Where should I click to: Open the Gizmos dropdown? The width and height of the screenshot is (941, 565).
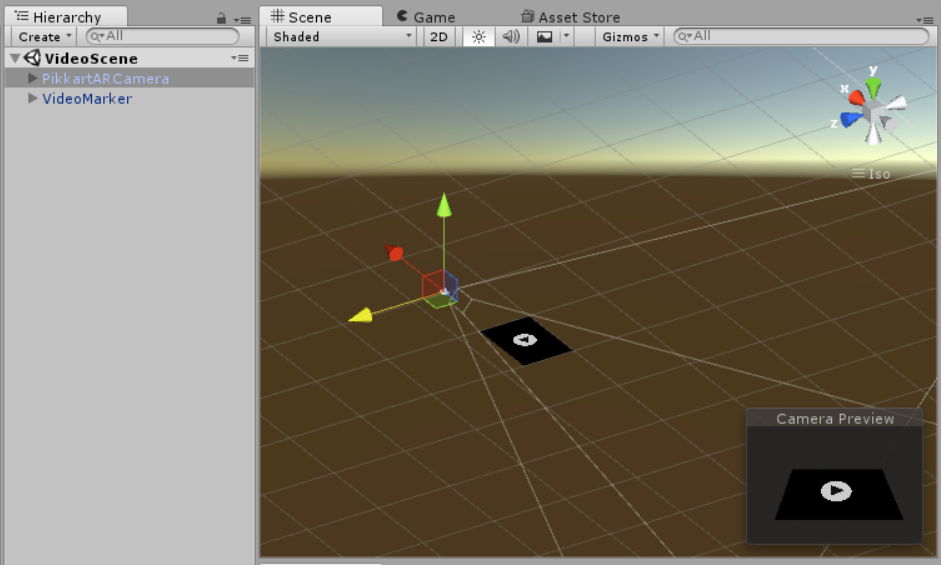tap(630, 37)
